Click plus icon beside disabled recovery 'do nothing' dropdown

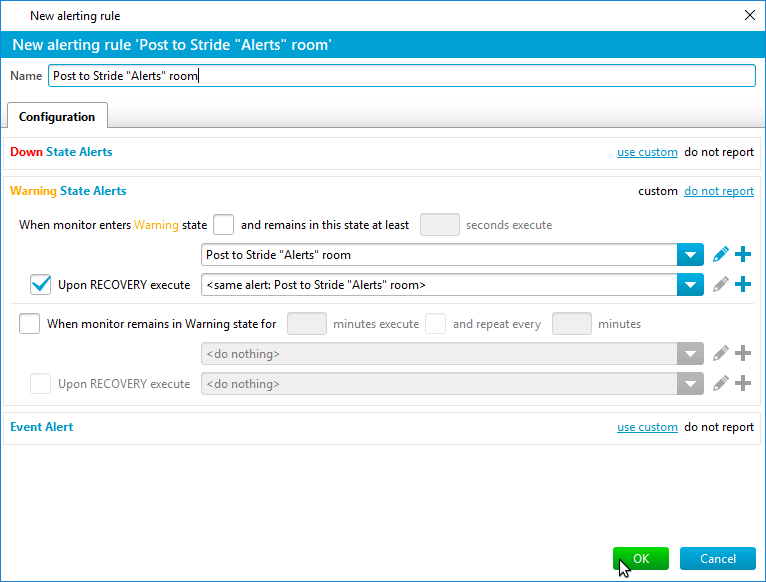[x=743, y=384]
